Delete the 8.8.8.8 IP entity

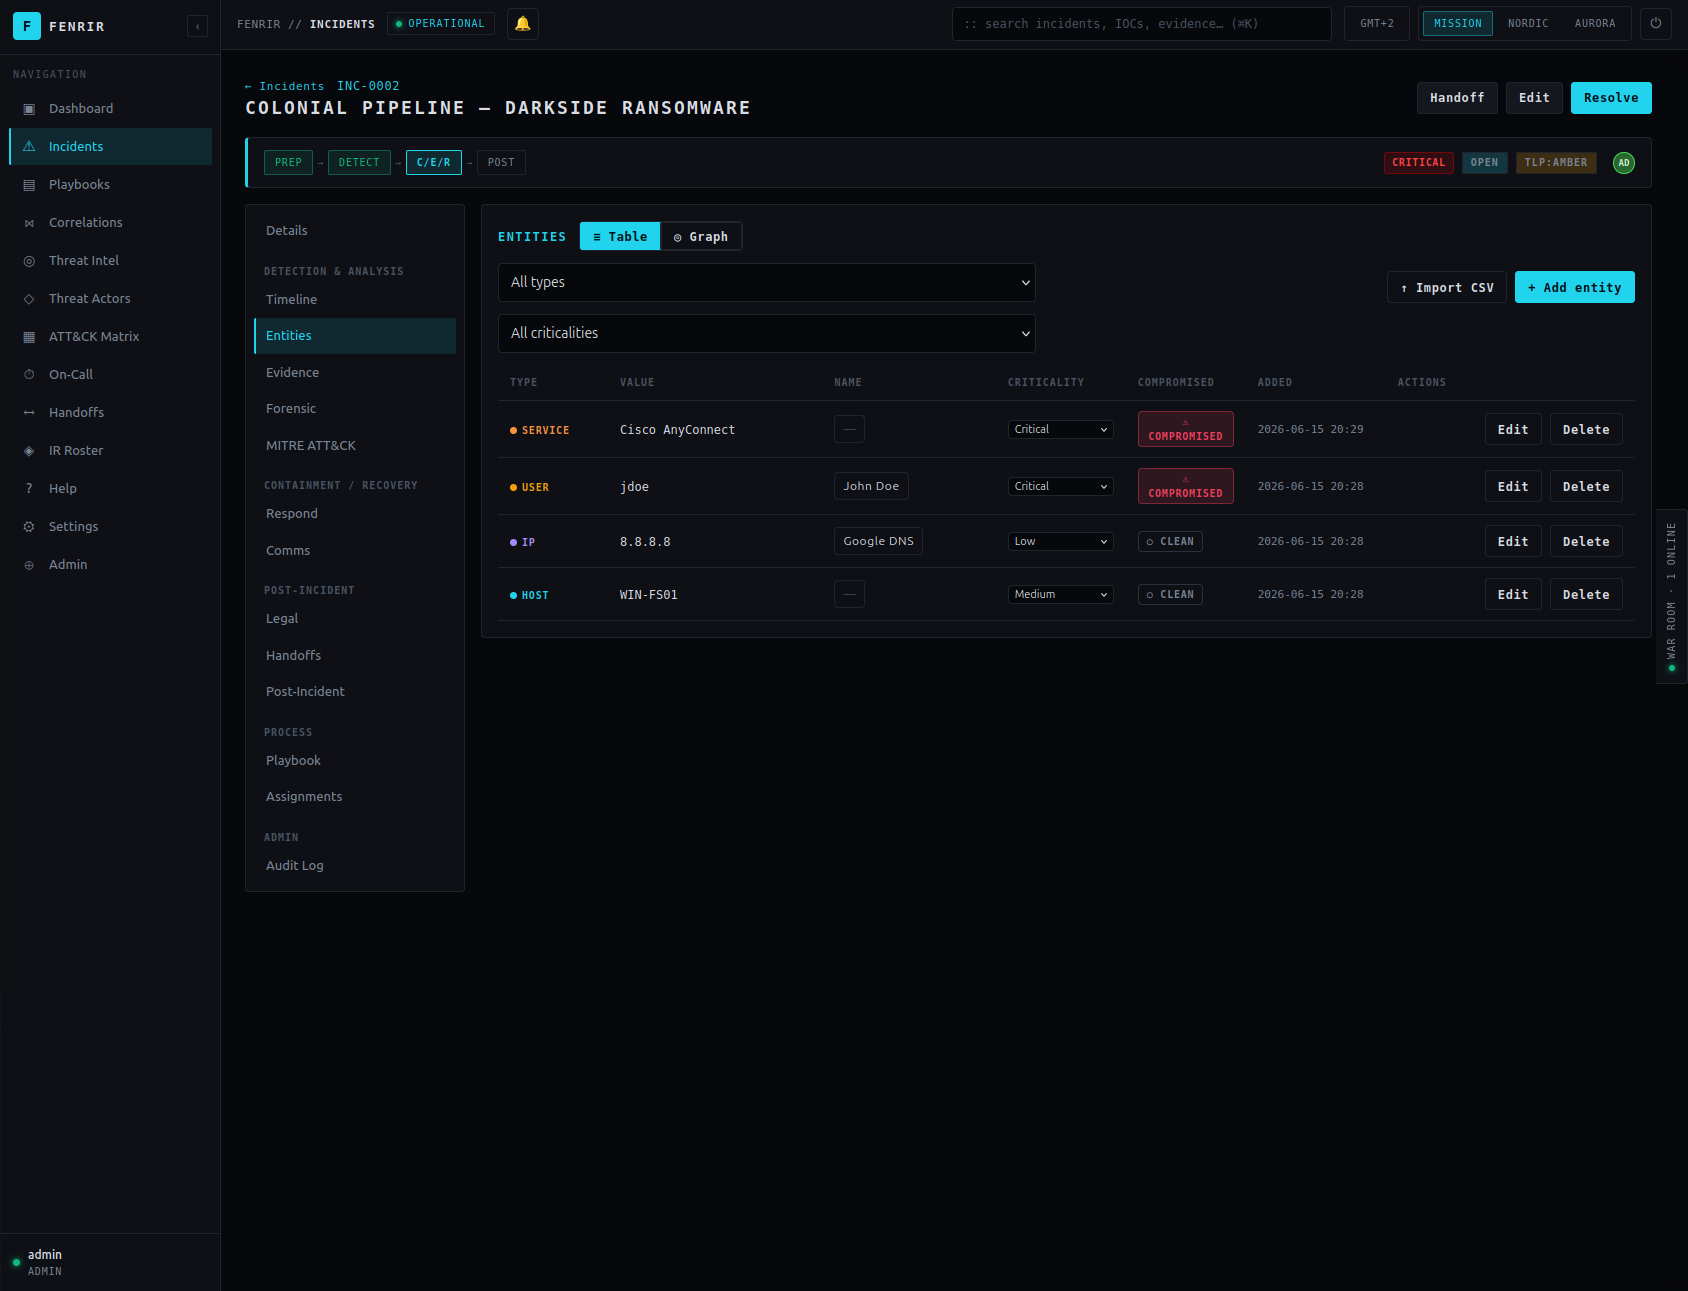(x=1586, y=541)
